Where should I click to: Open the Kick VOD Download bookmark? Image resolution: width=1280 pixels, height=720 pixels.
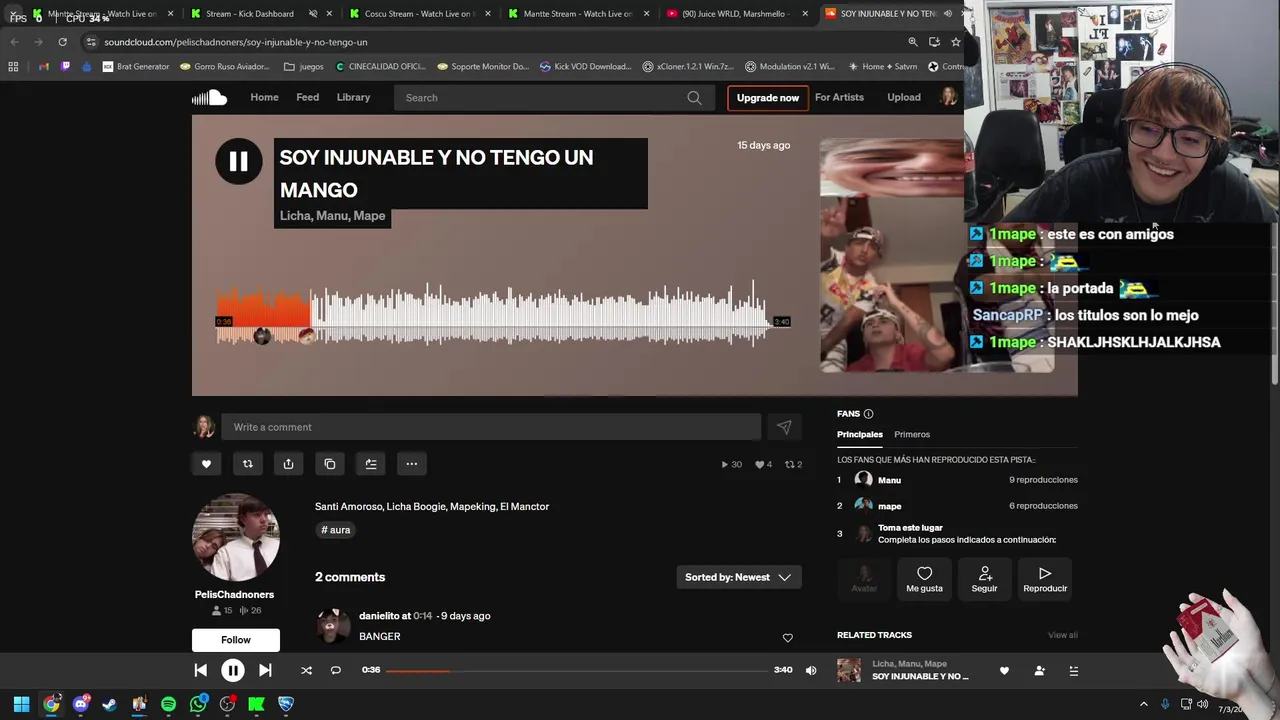(585, 67)
